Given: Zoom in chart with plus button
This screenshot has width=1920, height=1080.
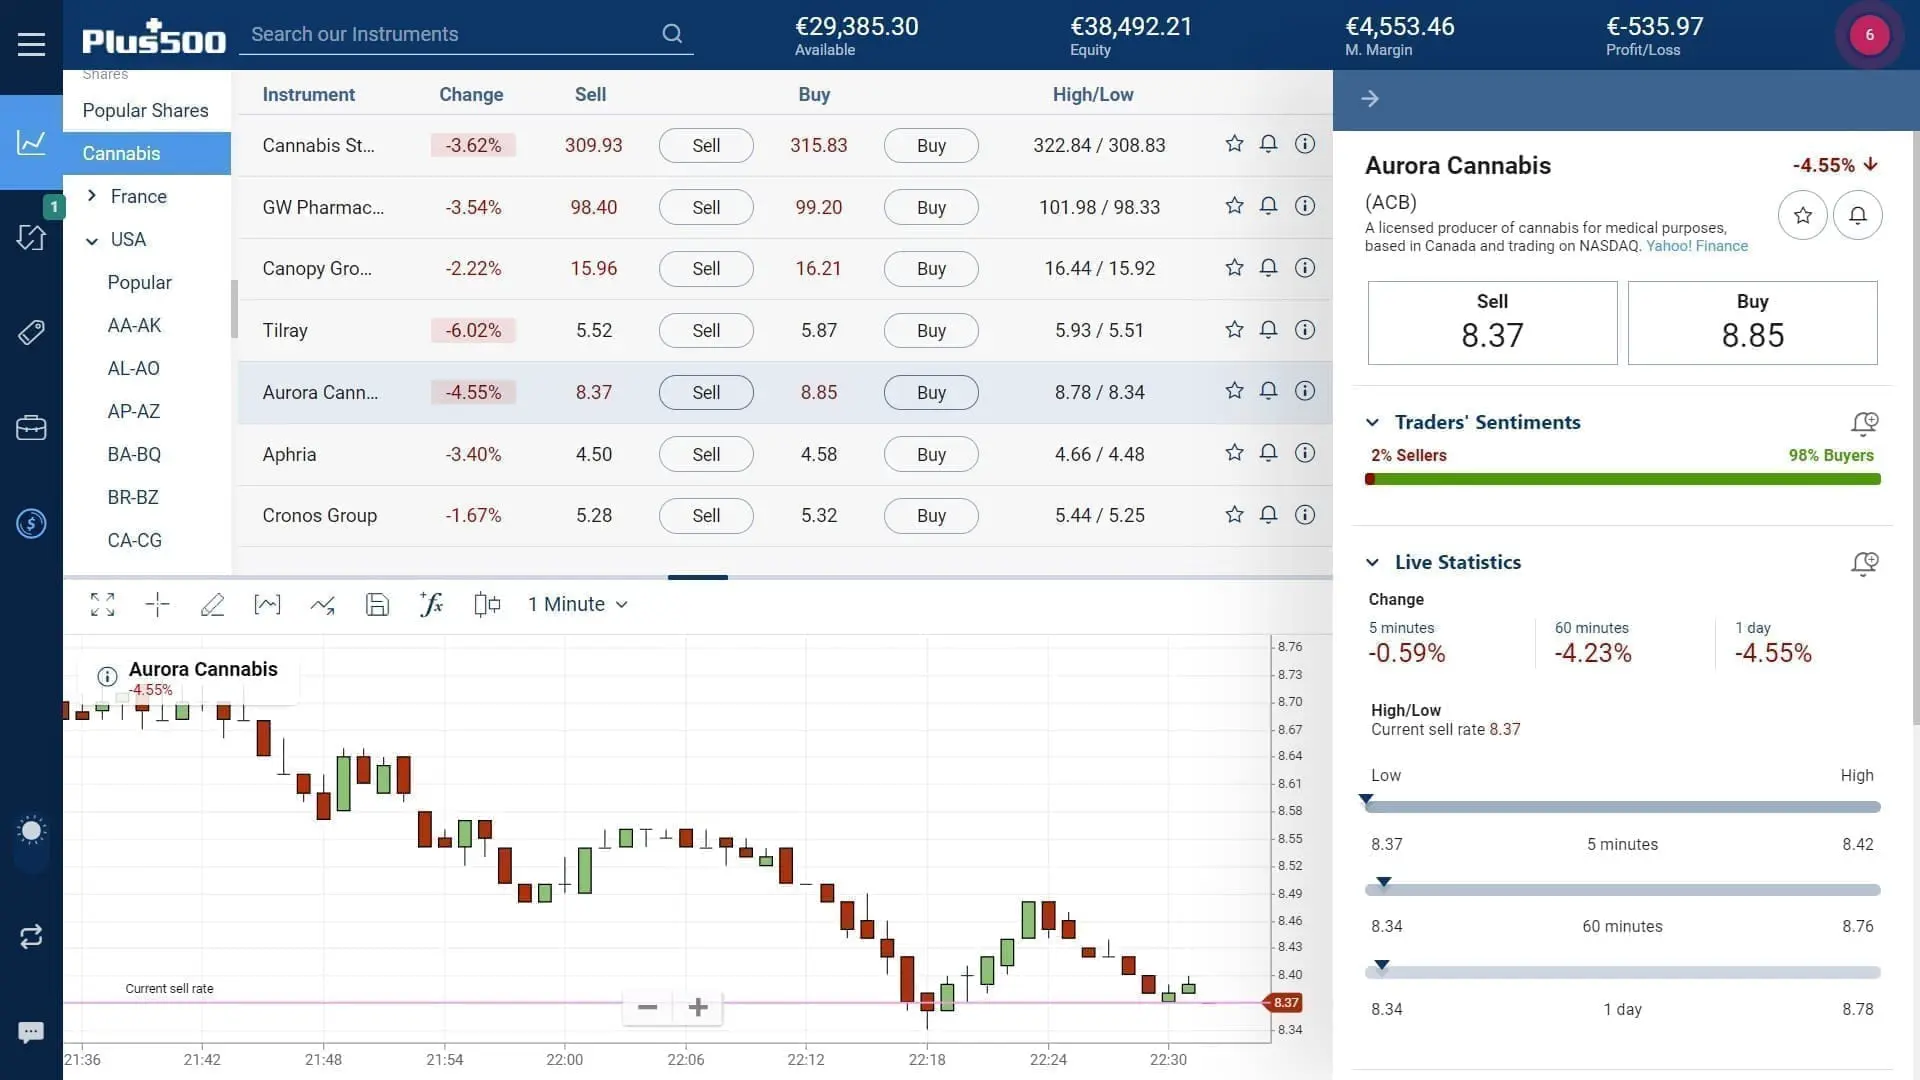Looking at the screenshot, I should [698, 1007].
